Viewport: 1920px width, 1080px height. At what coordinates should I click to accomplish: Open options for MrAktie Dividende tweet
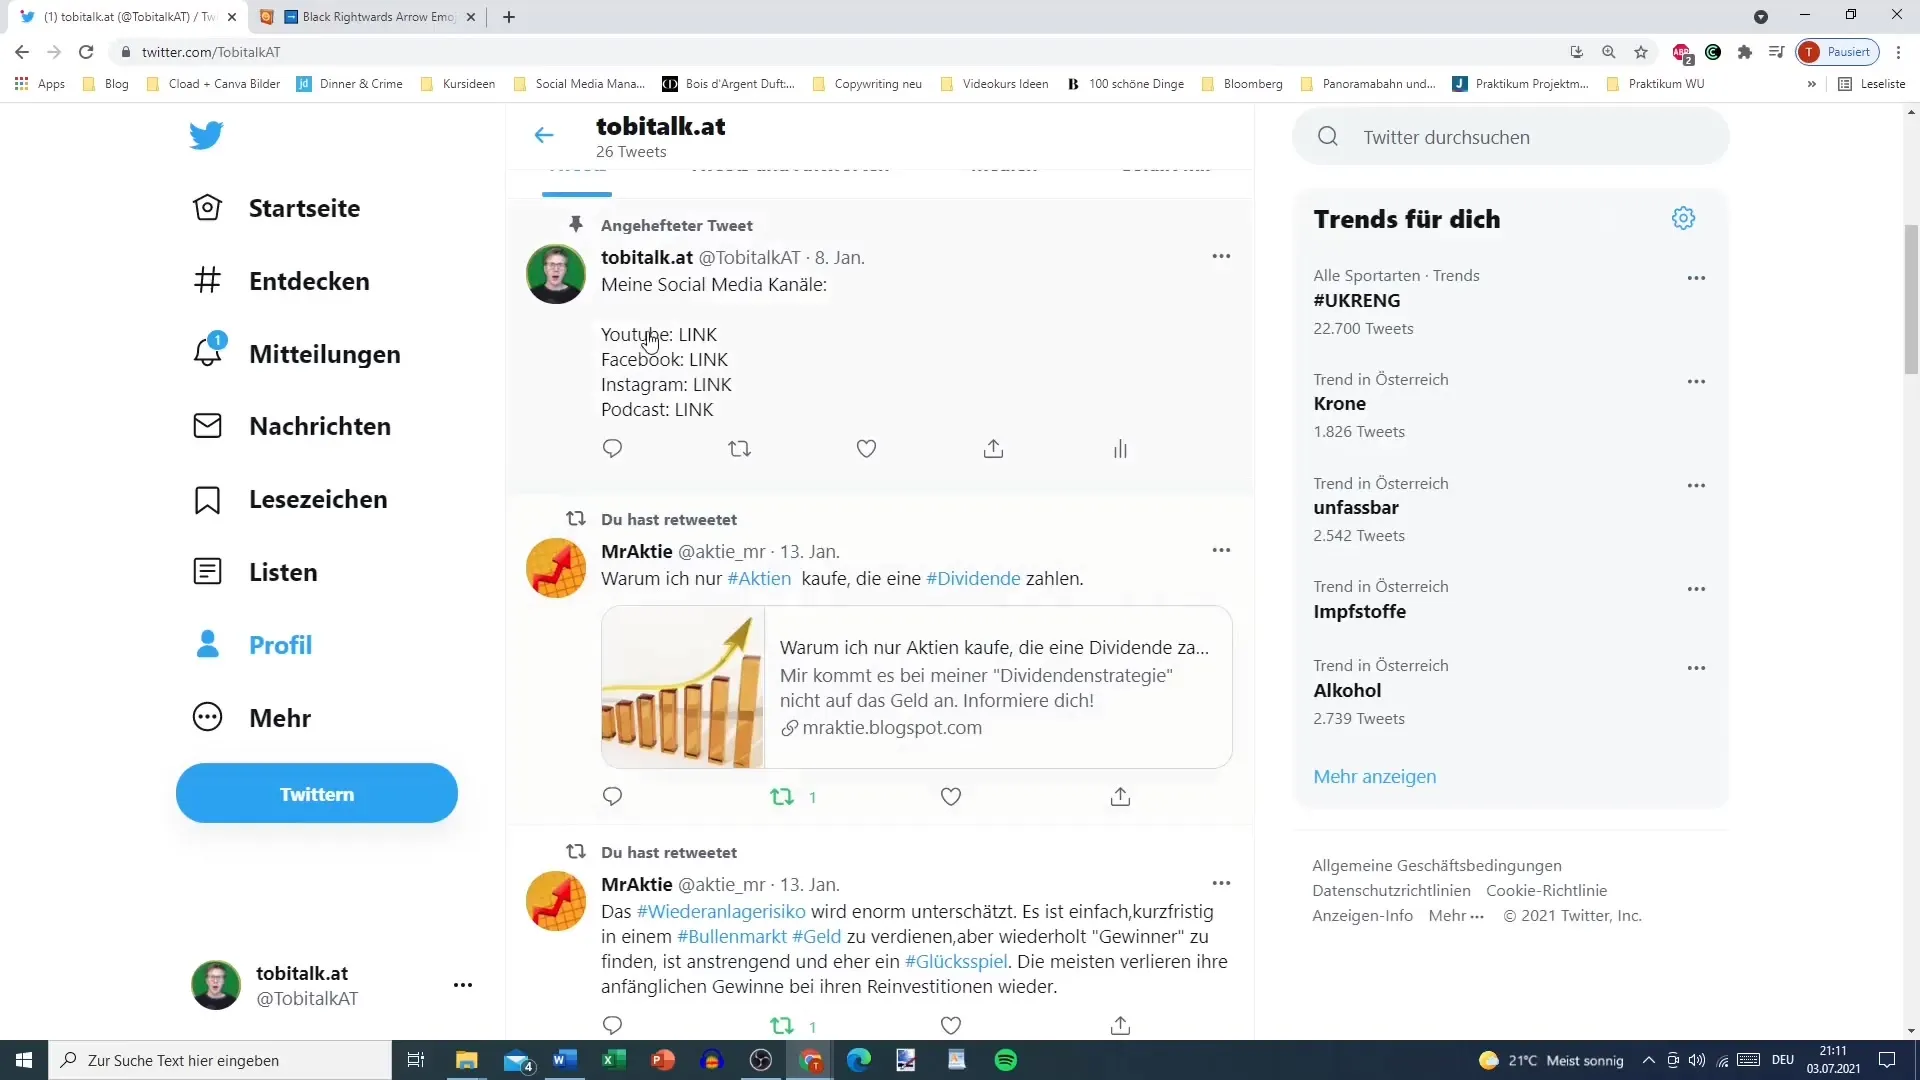pyautogui.click(x=1221, y=551)
